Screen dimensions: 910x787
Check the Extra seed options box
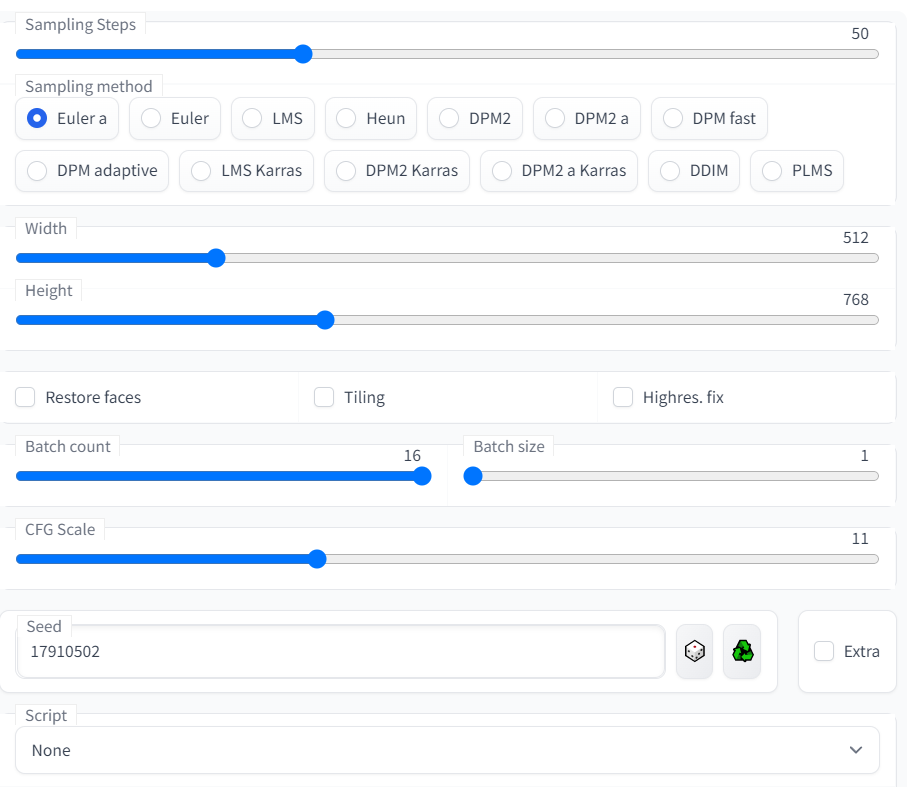click(x=824, y=651)
